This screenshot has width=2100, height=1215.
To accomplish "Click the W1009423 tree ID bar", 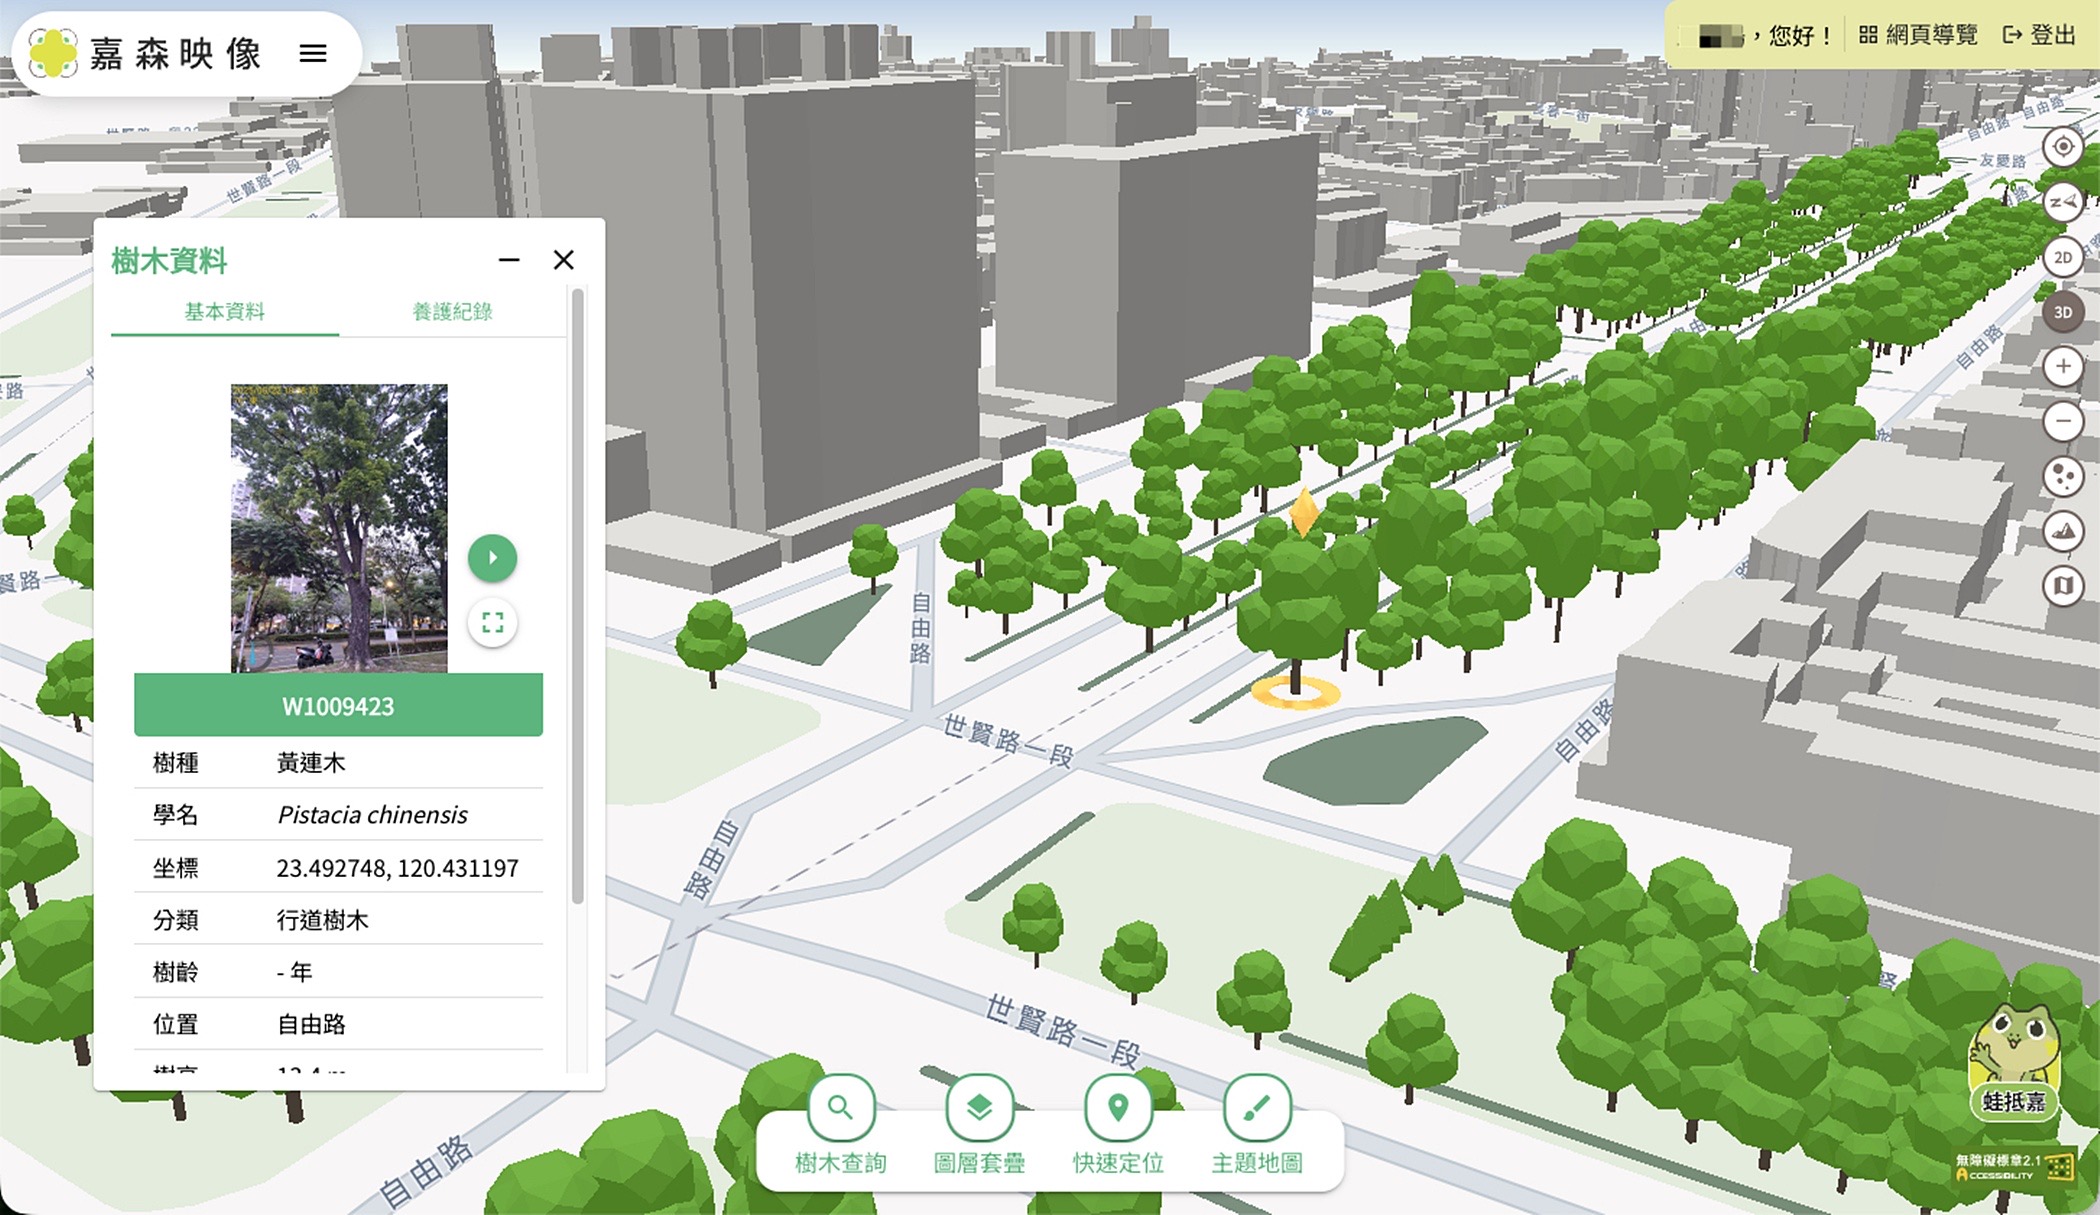I will pos(338,706).
